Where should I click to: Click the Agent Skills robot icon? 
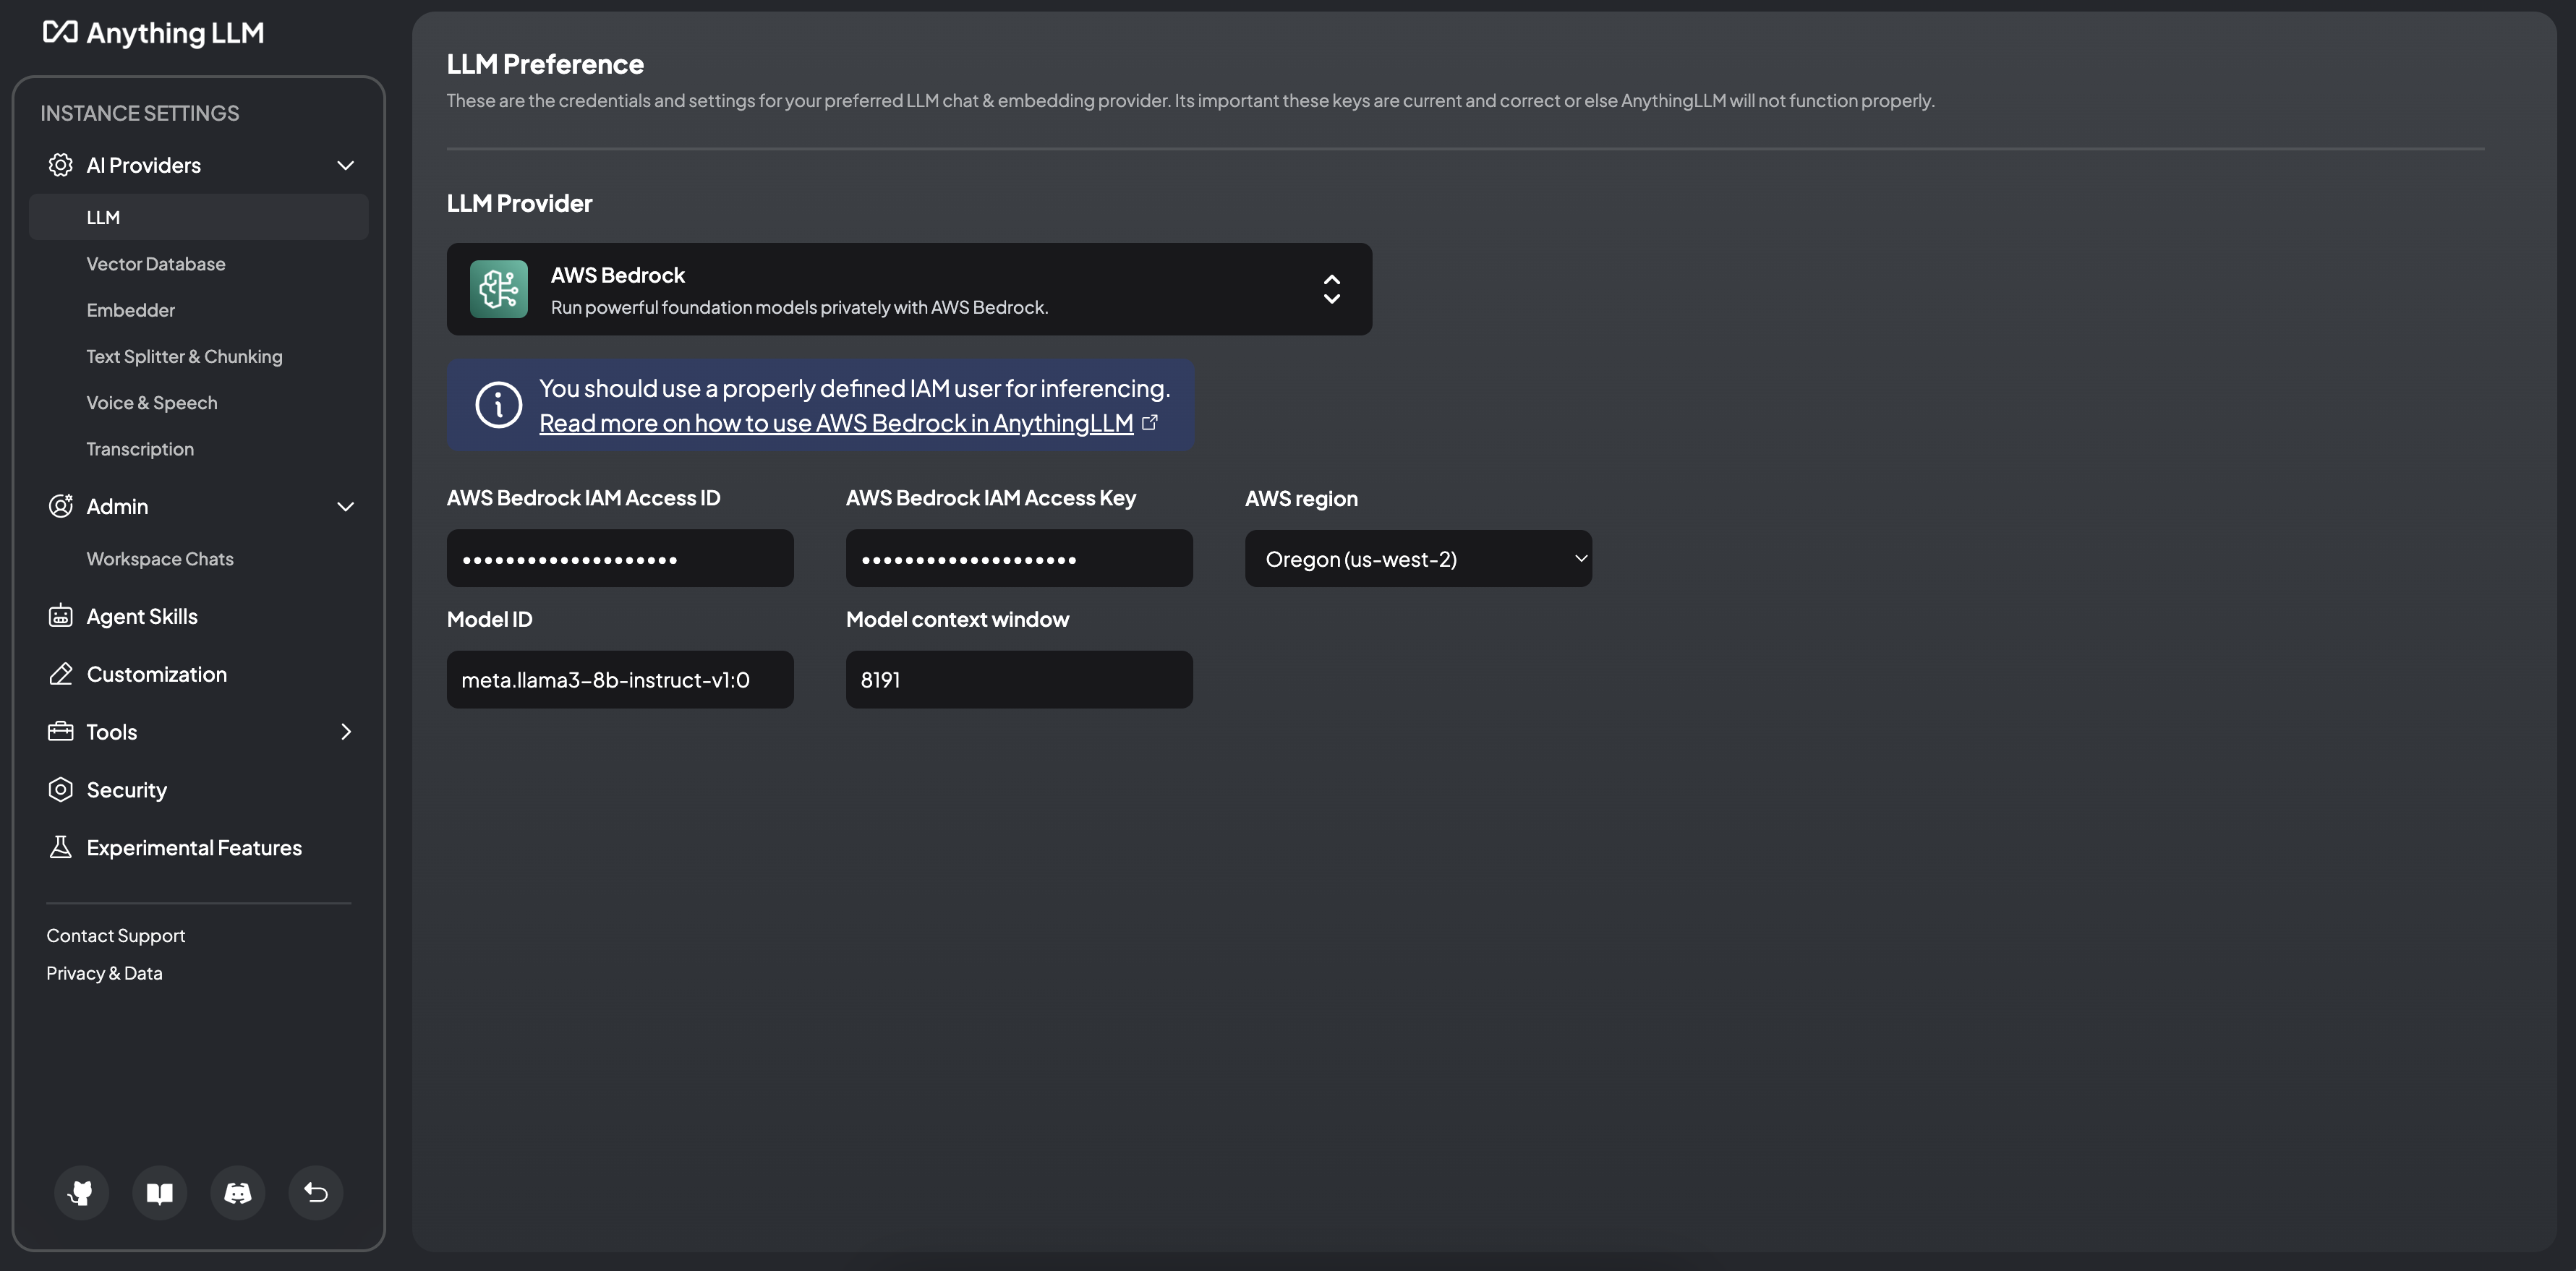(61, 616)
